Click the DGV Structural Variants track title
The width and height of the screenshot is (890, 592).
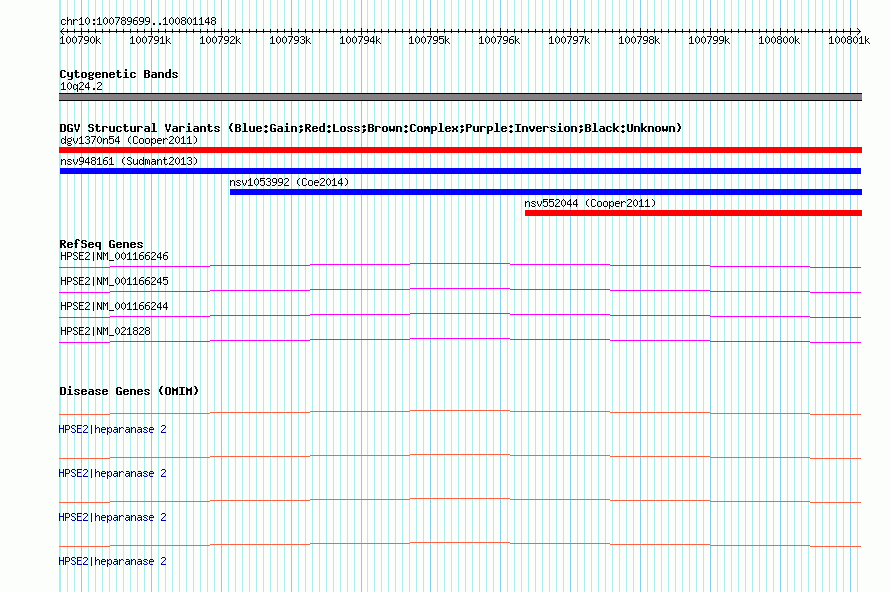pyautogui.click(x=370, y=128)
